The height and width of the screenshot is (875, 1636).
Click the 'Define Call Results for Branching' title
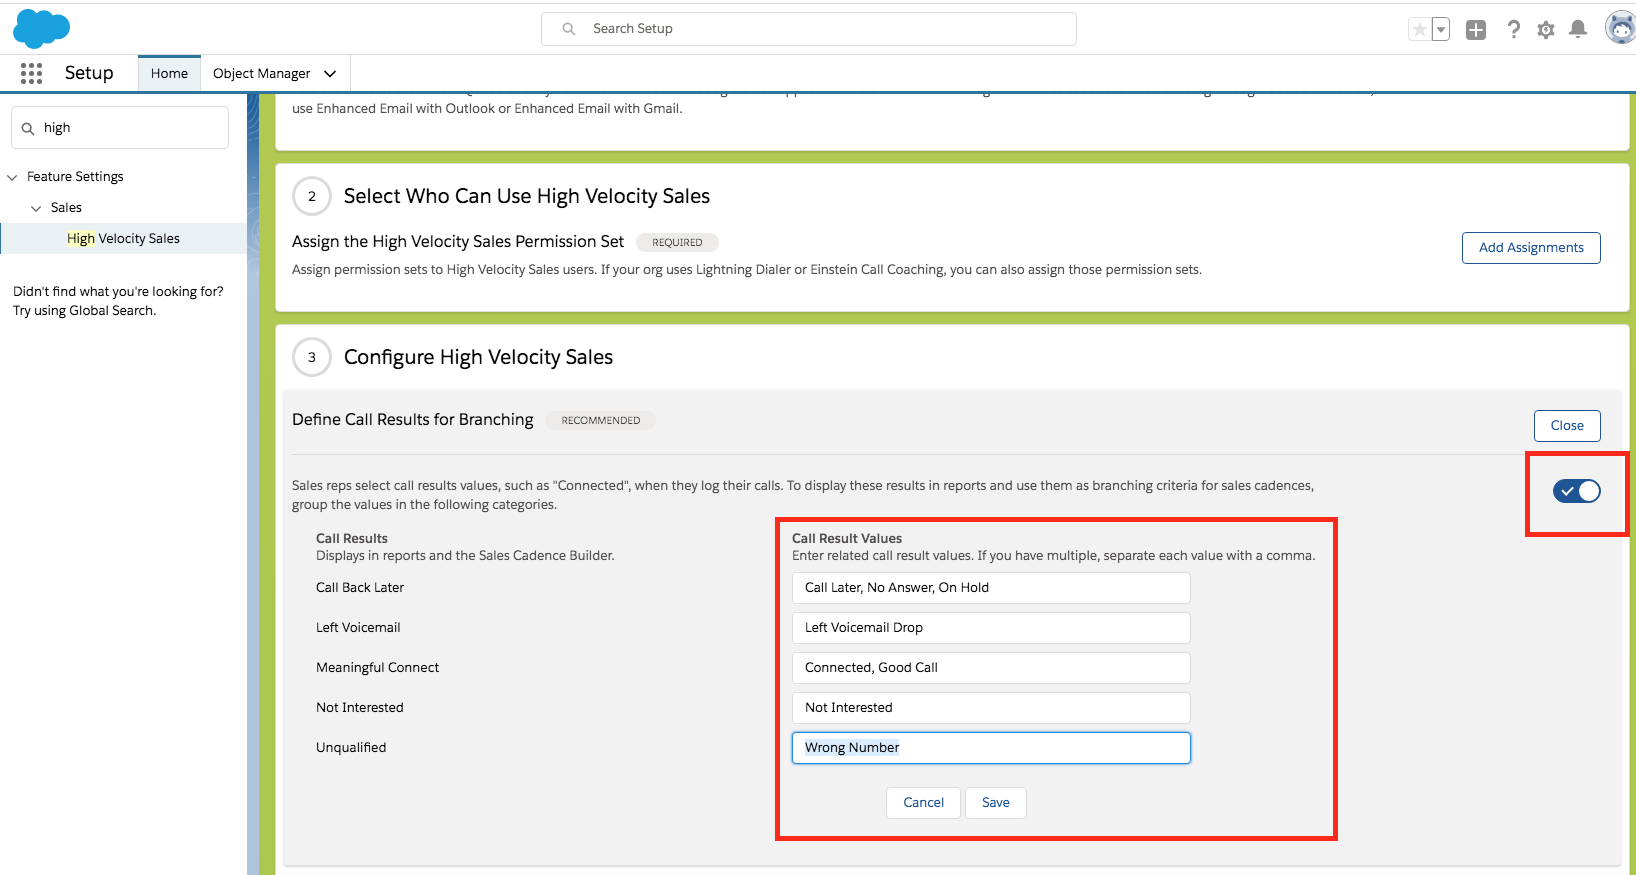click(x=413, y=420)
